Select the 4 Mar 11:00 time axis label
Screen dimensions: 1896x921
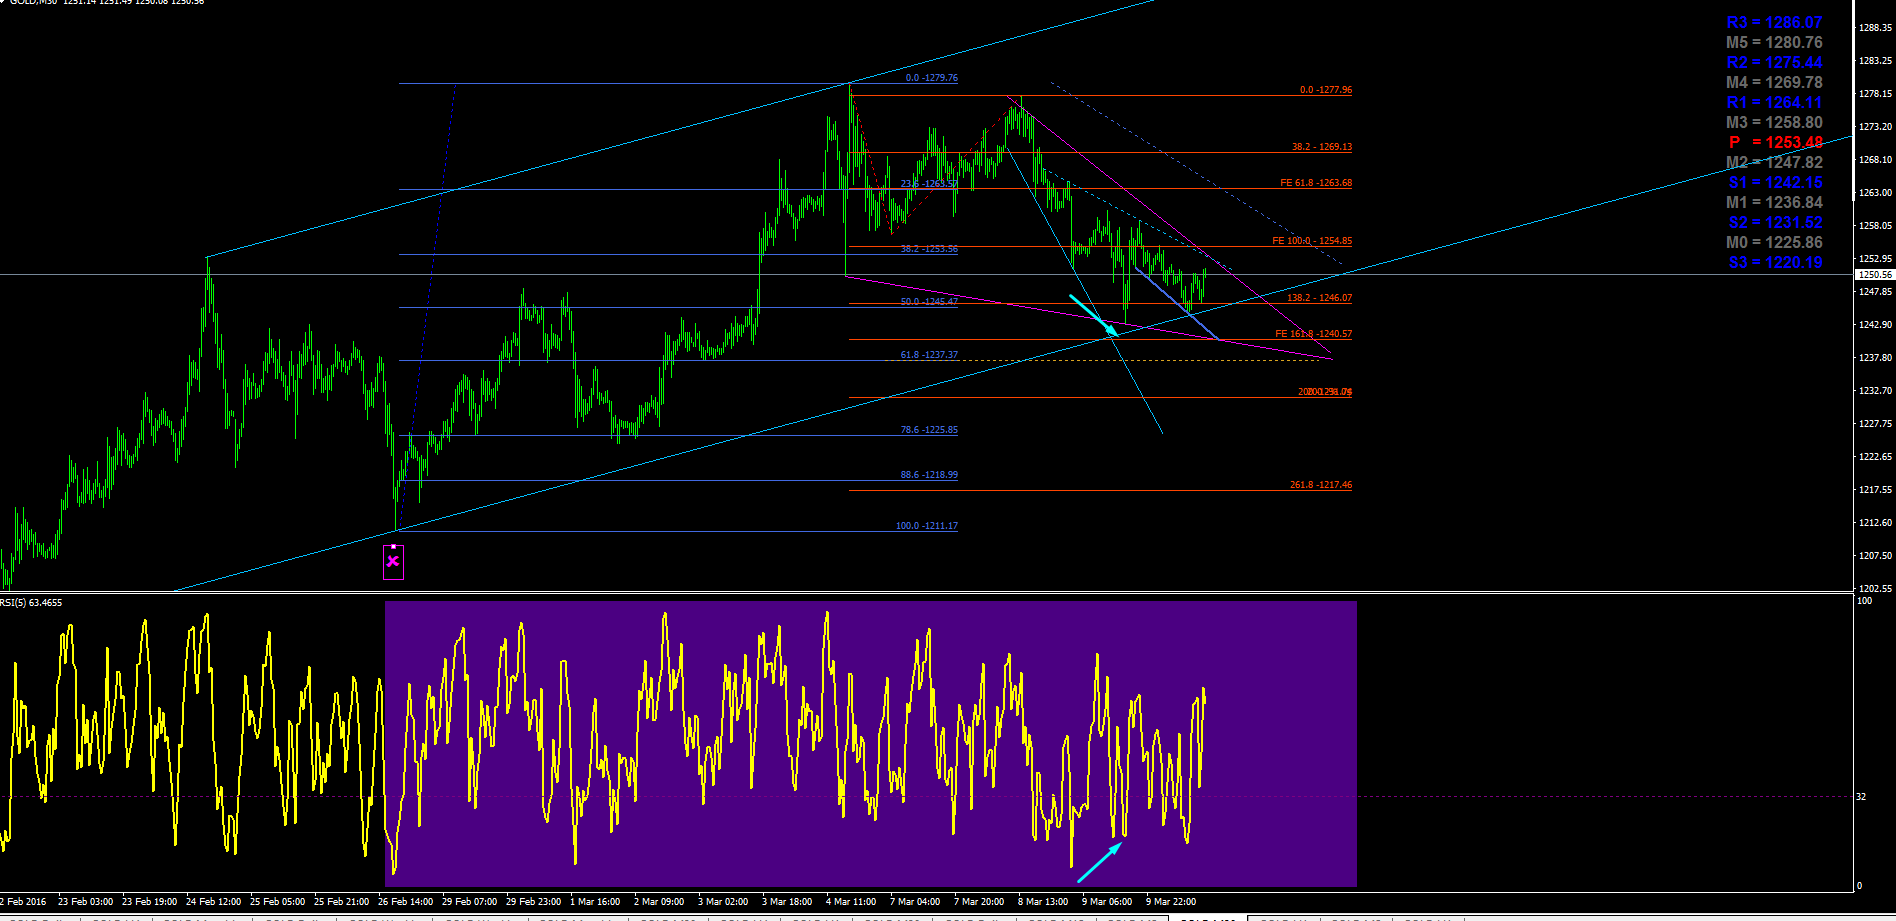851,902
